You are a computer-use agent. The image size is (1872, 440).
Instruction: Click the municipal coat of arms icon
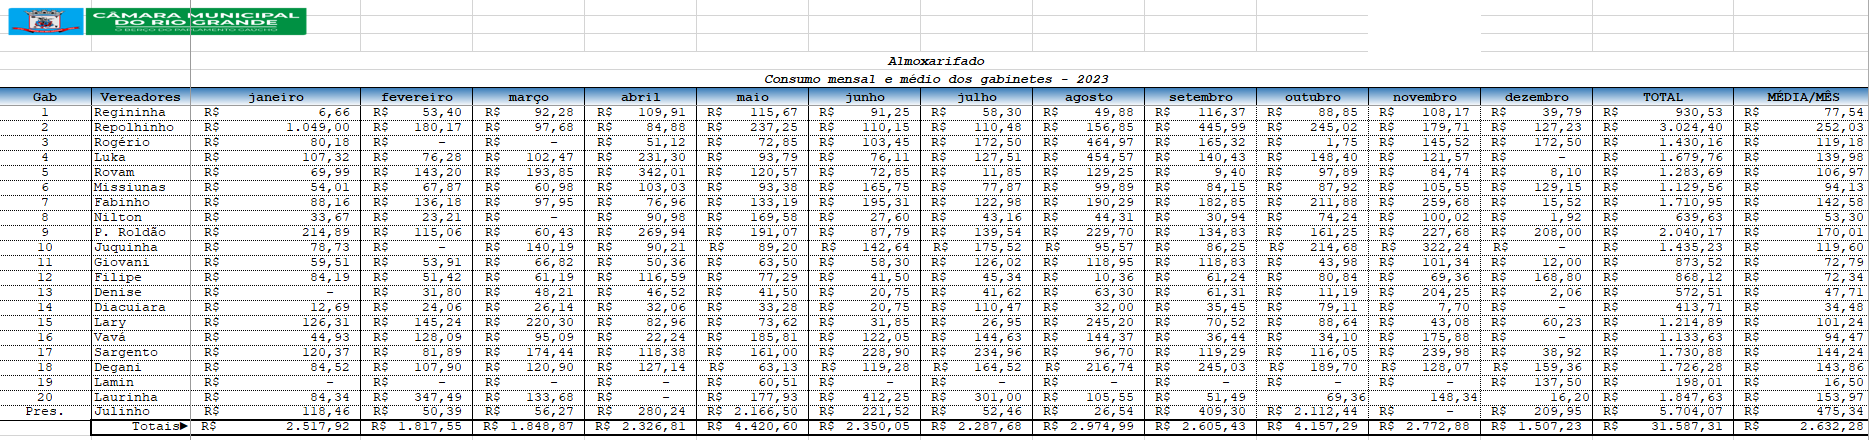pyautogui.click(x=45, y=21)
